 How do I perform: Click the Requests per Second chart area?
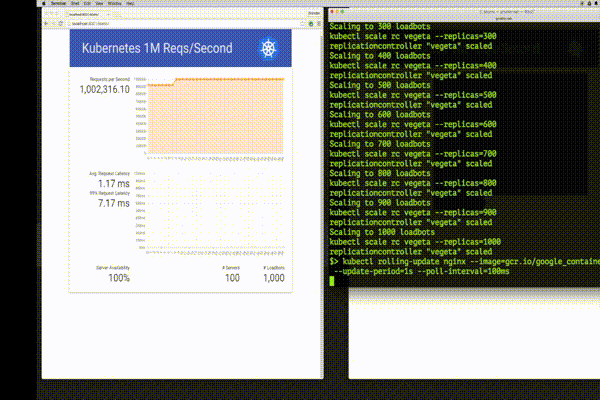(215, 116)
